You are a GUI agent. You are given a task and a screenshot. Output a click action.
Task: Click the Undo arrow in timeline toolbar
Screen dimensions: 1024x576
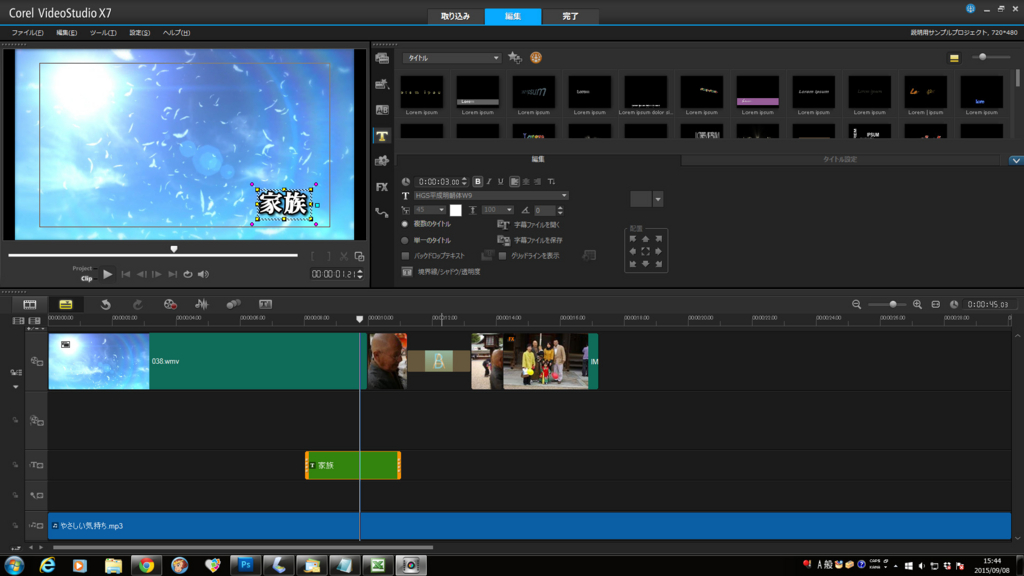[105, 304]
